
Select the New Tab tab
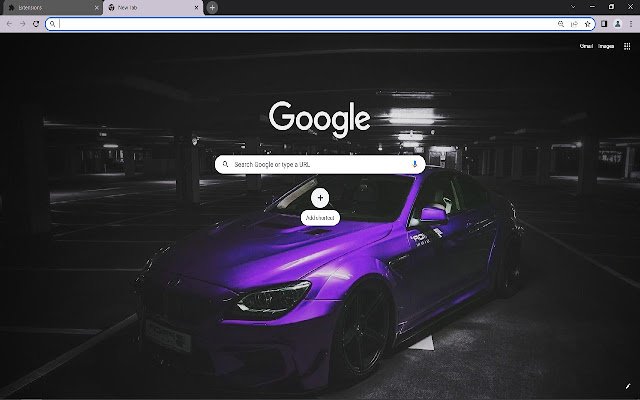coord(153,7)
